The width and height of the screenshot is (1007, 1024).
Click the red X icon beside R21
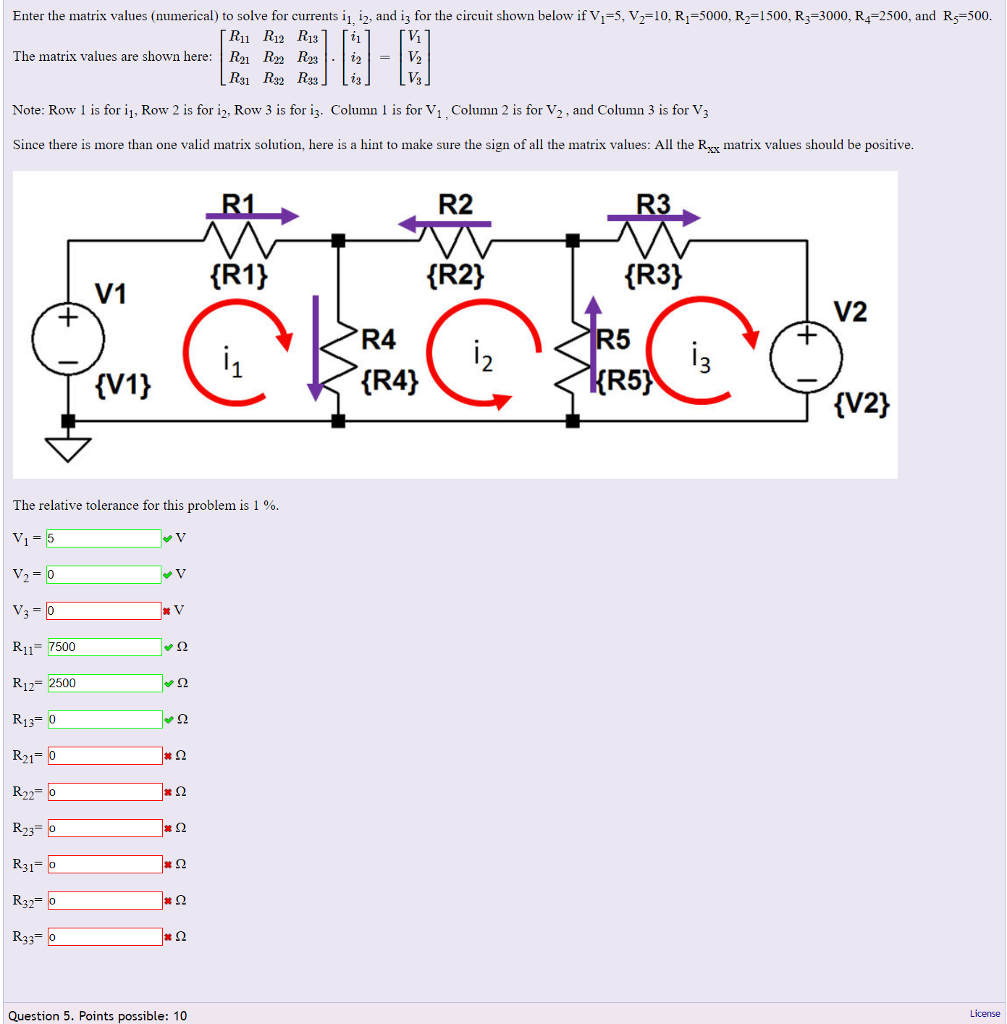168,755
